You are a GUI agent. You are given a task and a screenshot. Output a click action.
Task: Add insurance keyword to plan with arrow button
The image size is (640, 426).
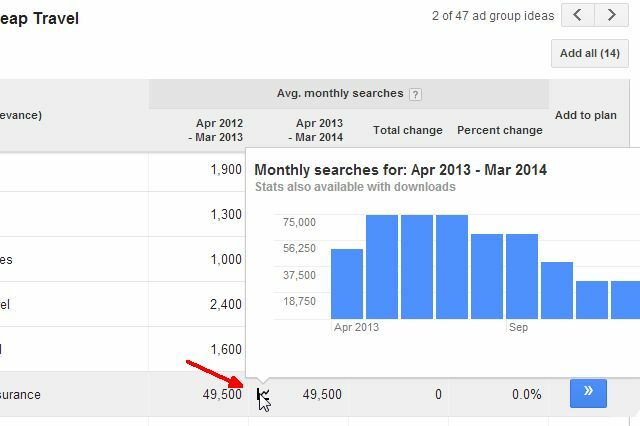point(588,393)
